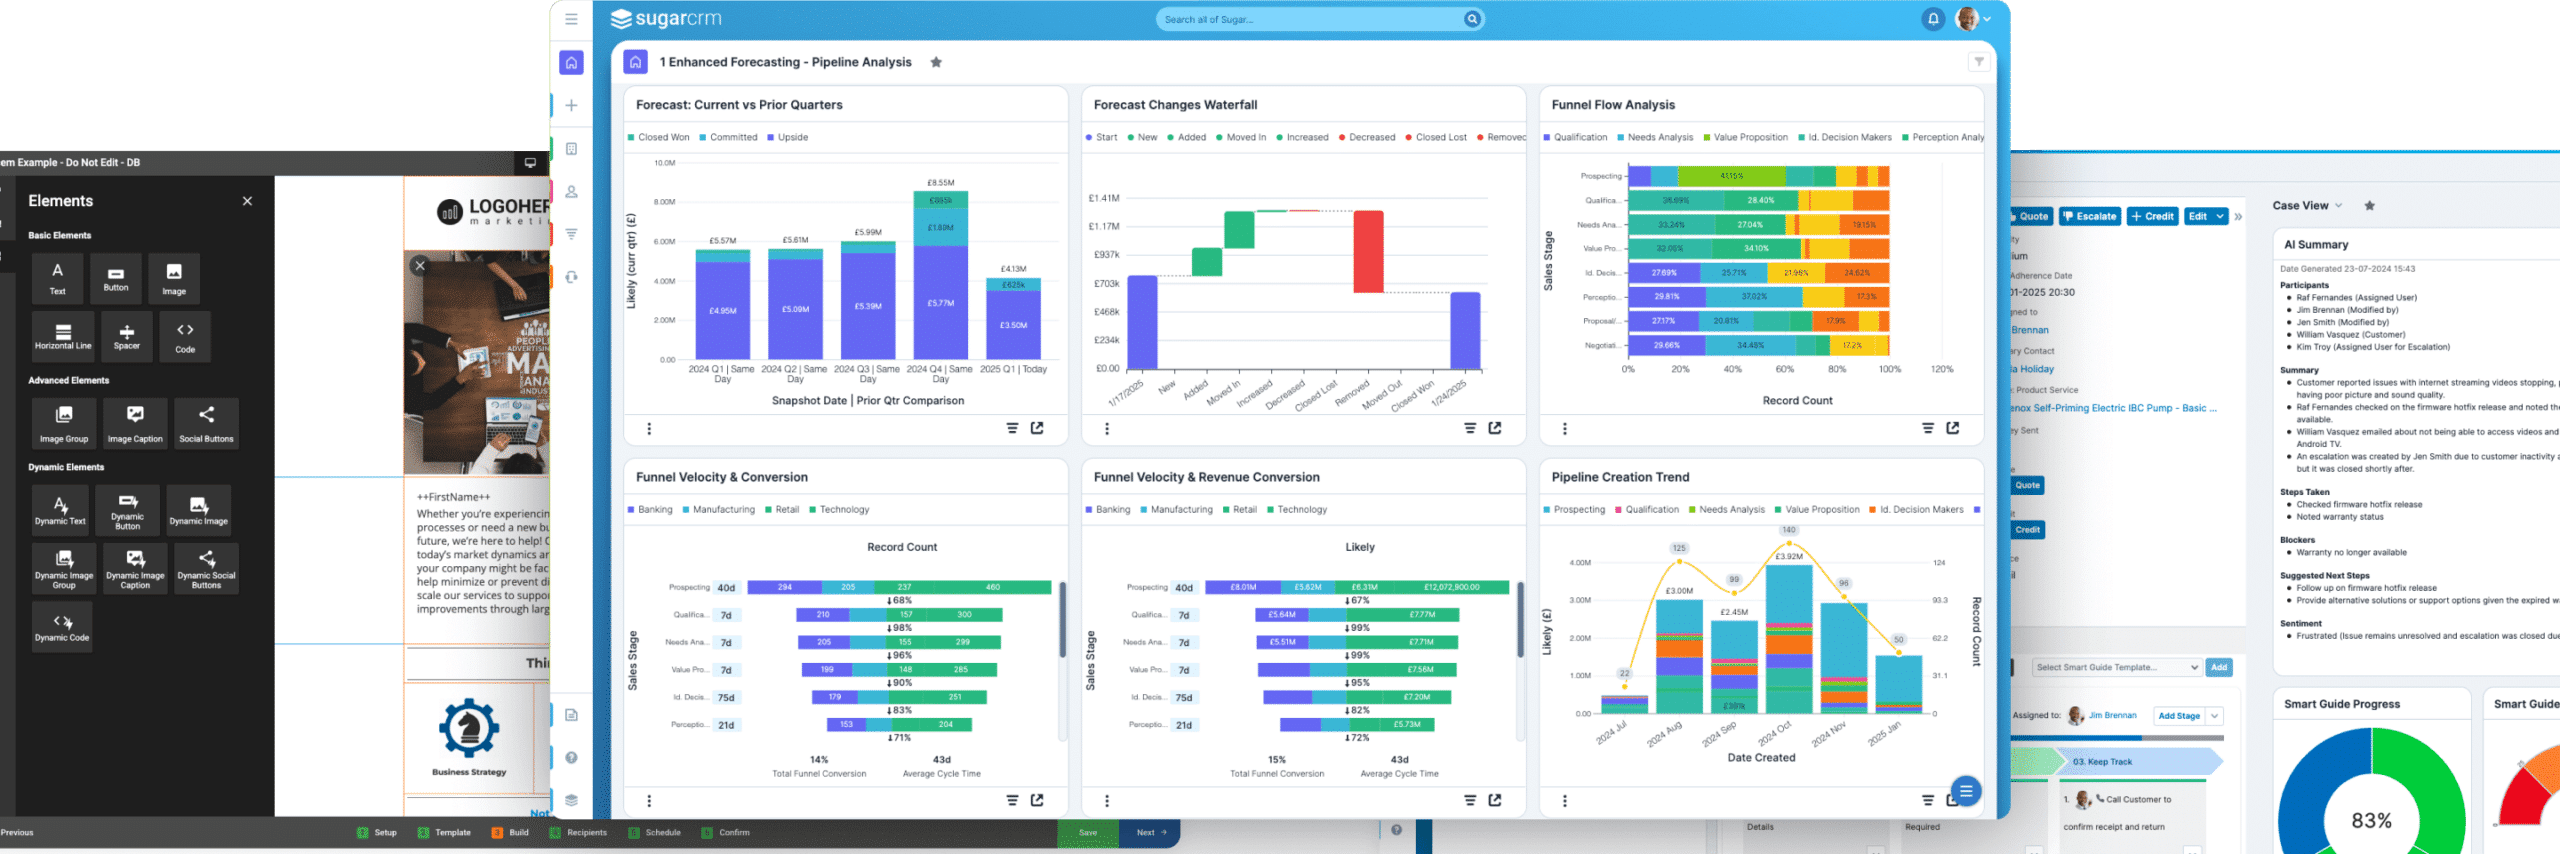Click the search magnifier icon
The width and height of the screenshot is (2560, 854).
[1472, 19]
